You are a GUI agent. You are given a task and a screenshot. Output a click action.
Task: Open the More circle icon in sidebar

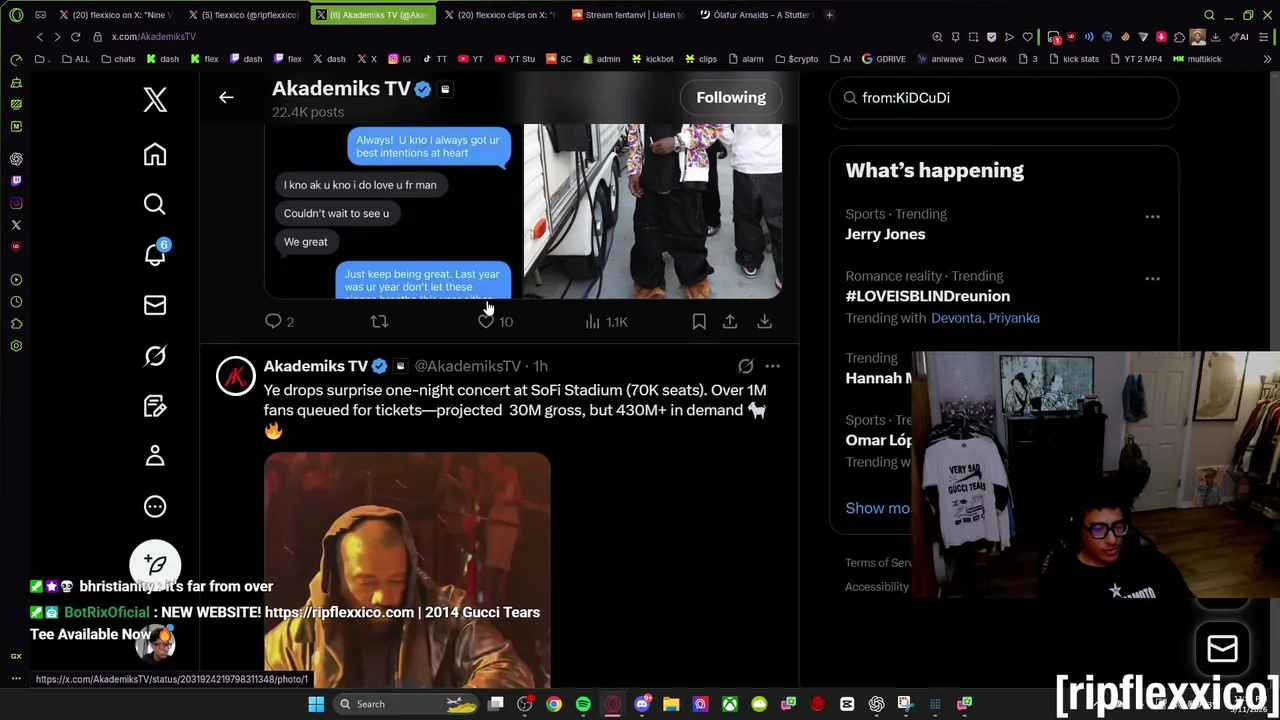(154, 506)
